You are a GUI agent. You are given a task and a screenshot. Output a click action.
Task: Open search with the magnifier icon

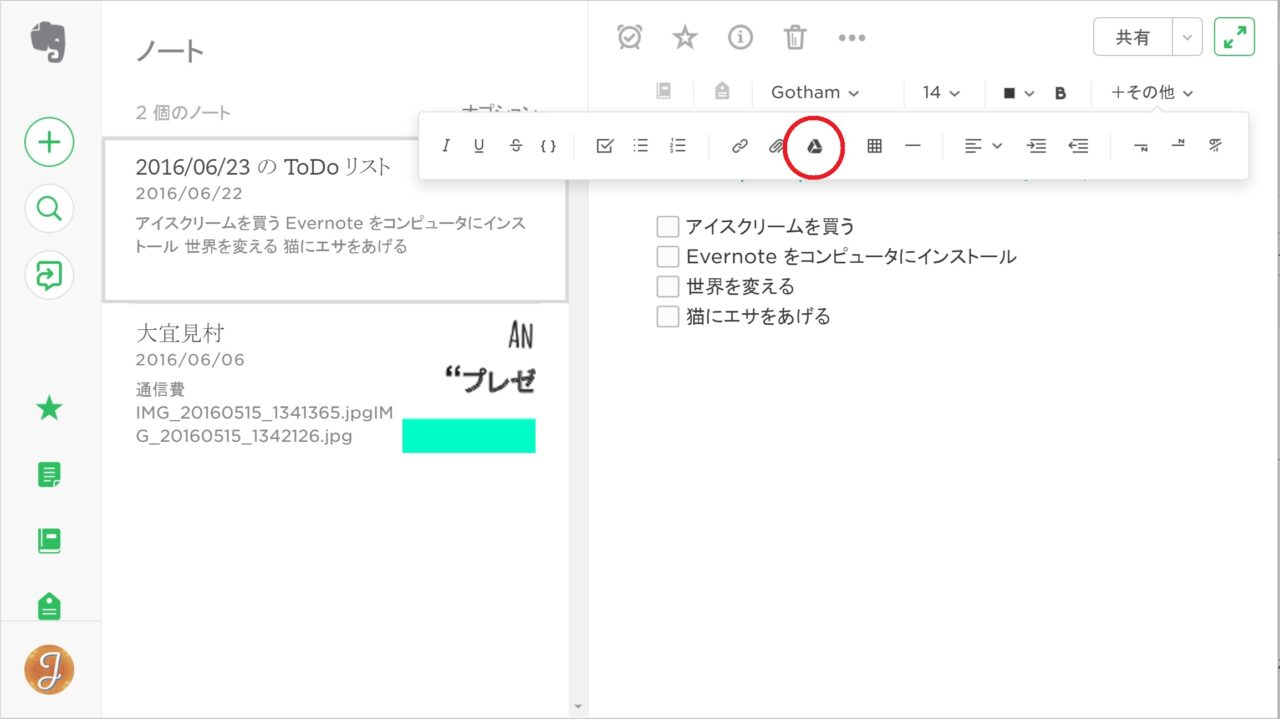point(49,209)
